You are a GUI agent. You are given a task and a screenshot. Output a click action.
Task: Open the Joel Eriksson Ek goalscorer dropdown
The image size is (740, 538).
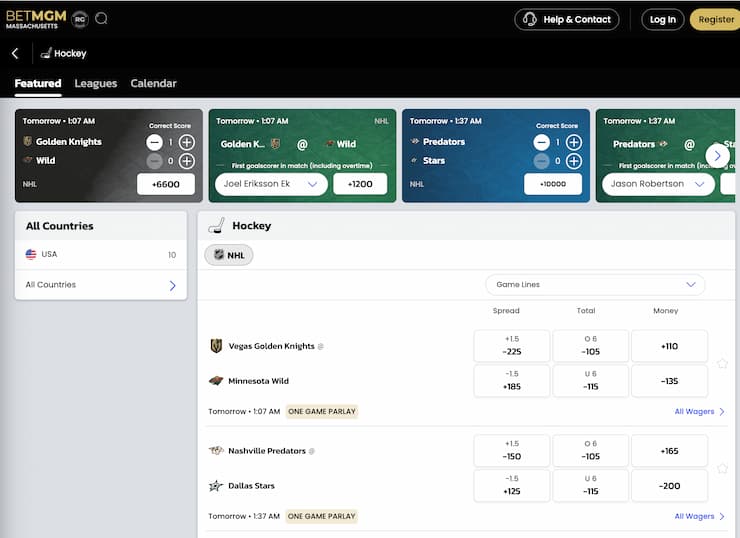pos(271,184)
